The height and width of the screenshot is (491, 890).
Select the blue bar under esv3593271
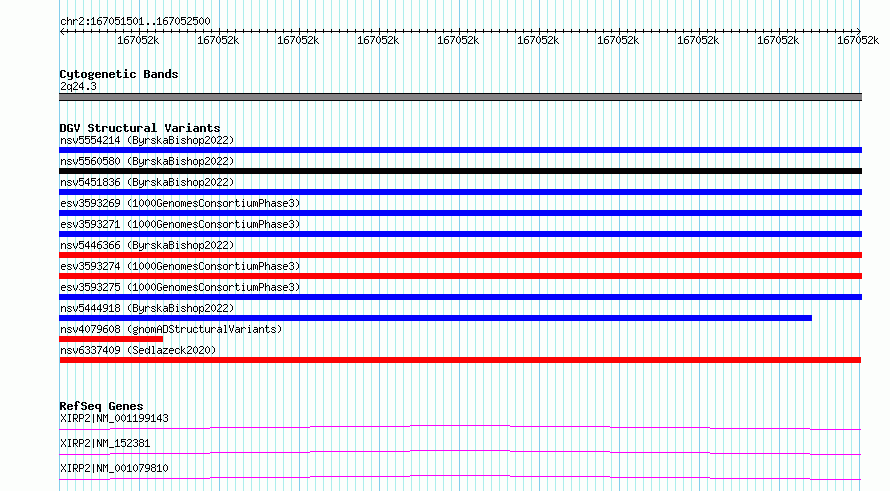point(460,234)
